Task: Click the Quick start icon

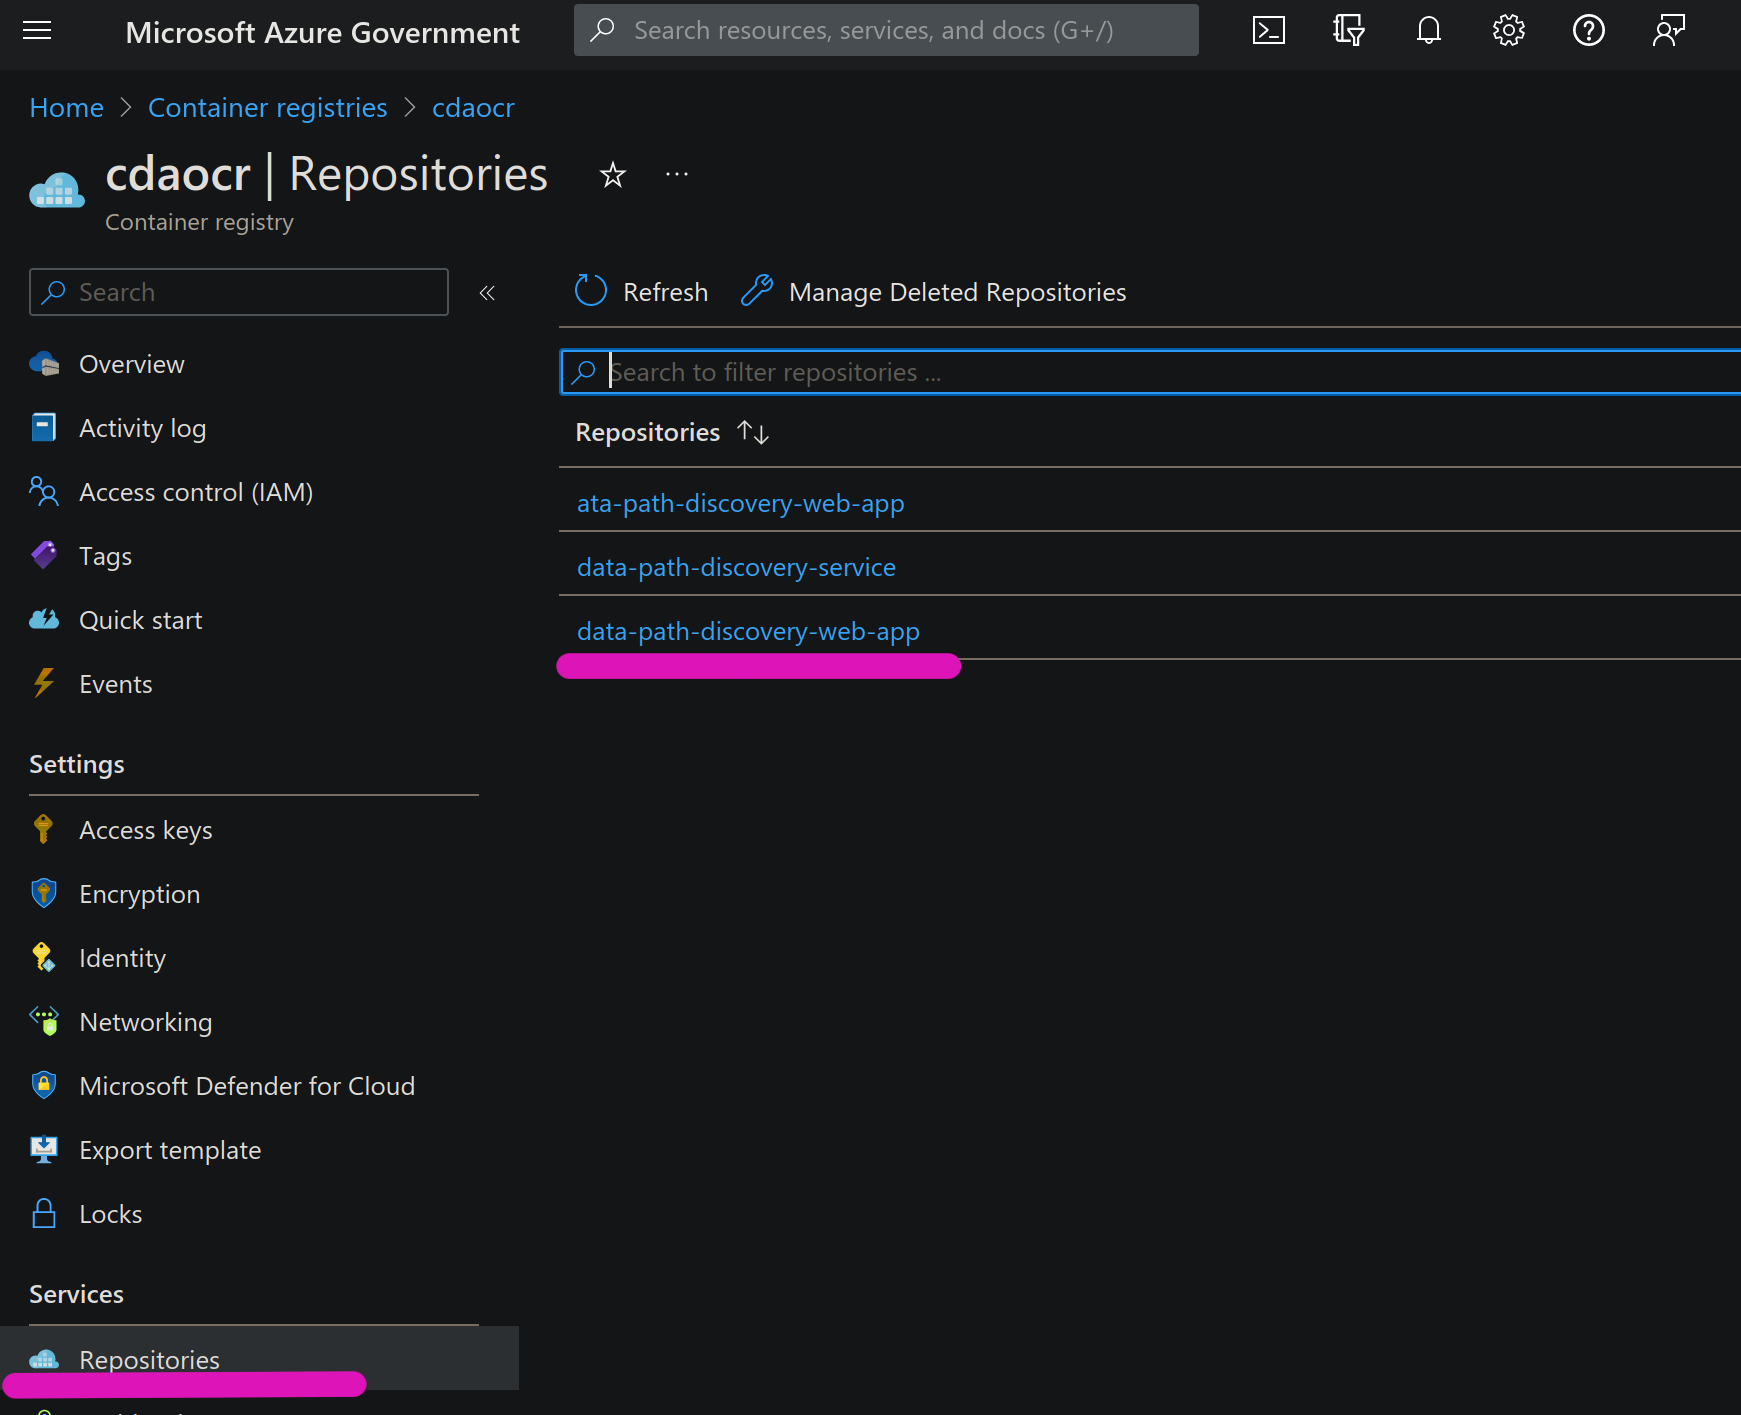Action: tap(44, 620)
